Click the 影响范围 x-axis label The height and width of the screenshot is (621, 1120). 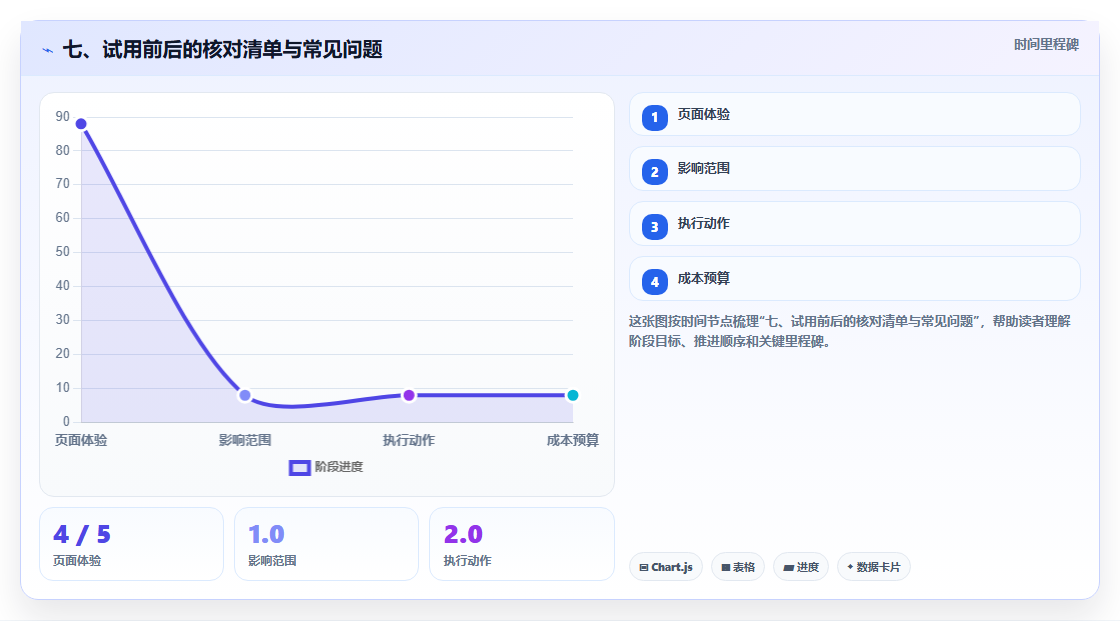245,440
